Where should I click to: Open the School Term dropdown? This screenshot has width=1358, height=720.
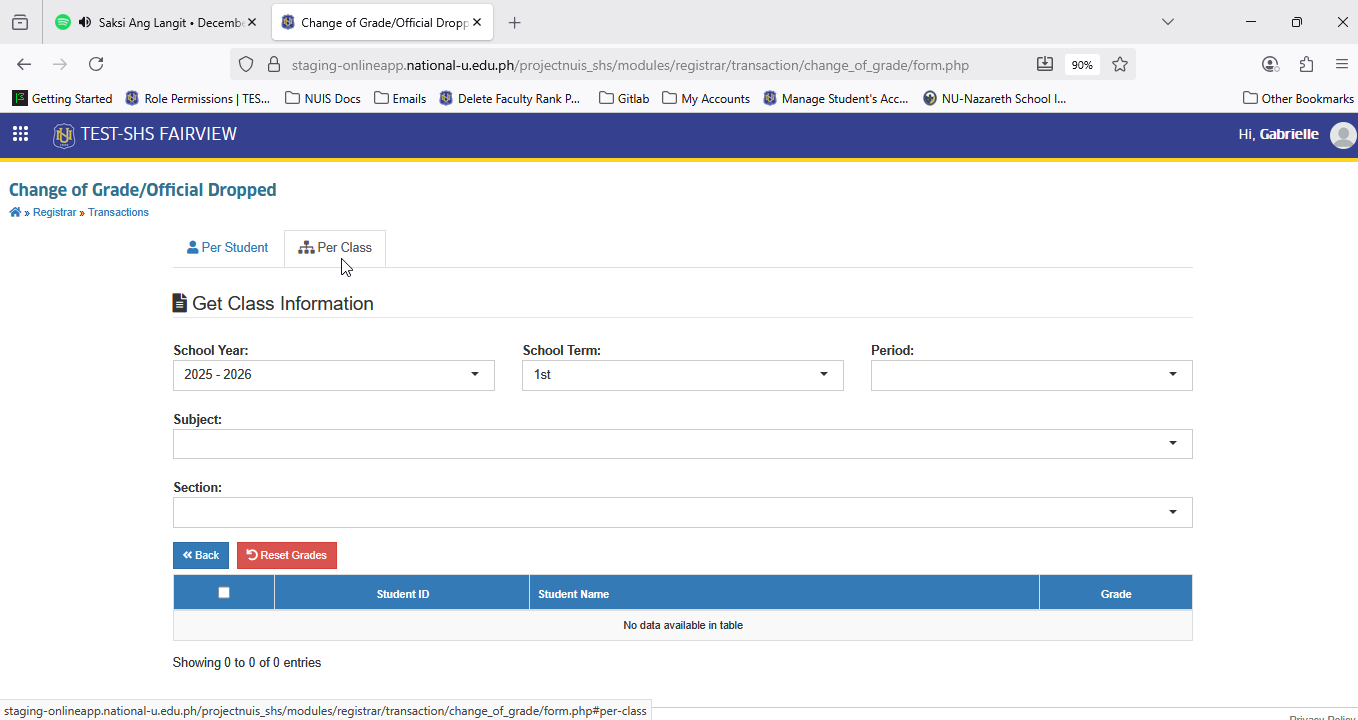pyautogui.click(x=683, y=375)
